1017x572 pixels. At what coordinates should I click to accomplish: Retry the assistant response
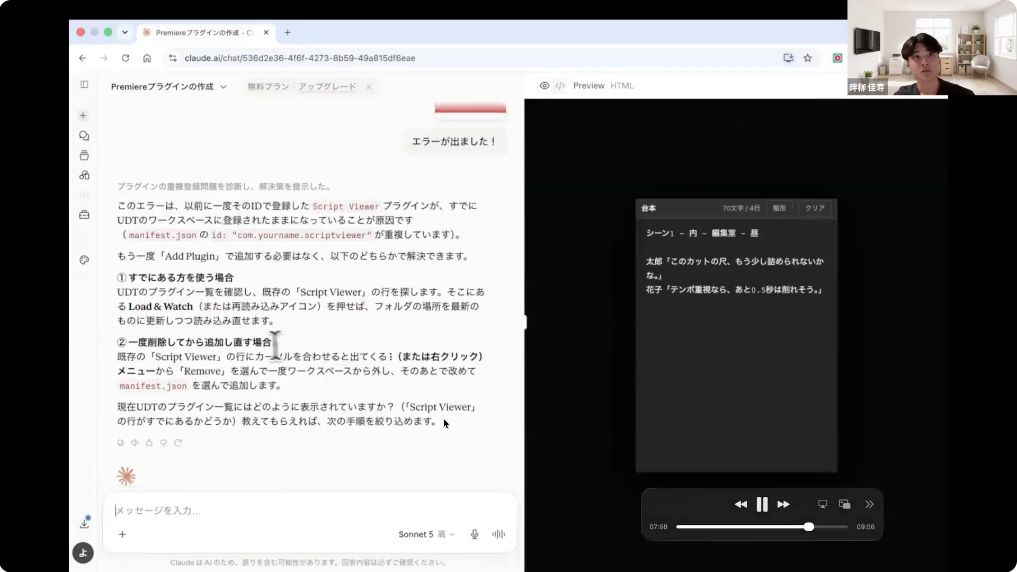(x=178, y=443)
